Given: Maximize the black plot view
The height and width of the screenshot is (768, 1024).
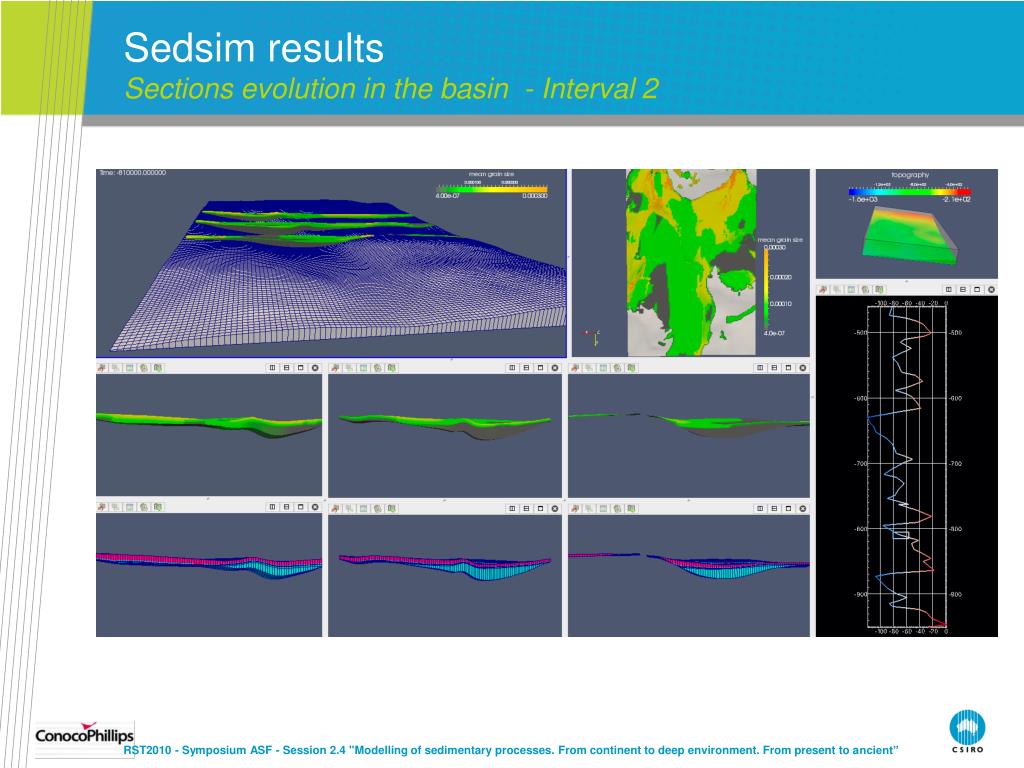Looking at the screenshot, I should click(977, 289).
